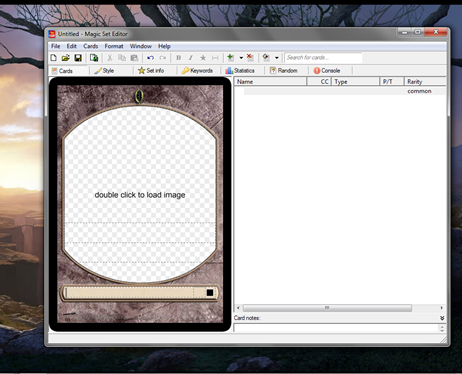Sort card list by Rarity column
The image size is (462, 374).
click(x=425, y=82)
